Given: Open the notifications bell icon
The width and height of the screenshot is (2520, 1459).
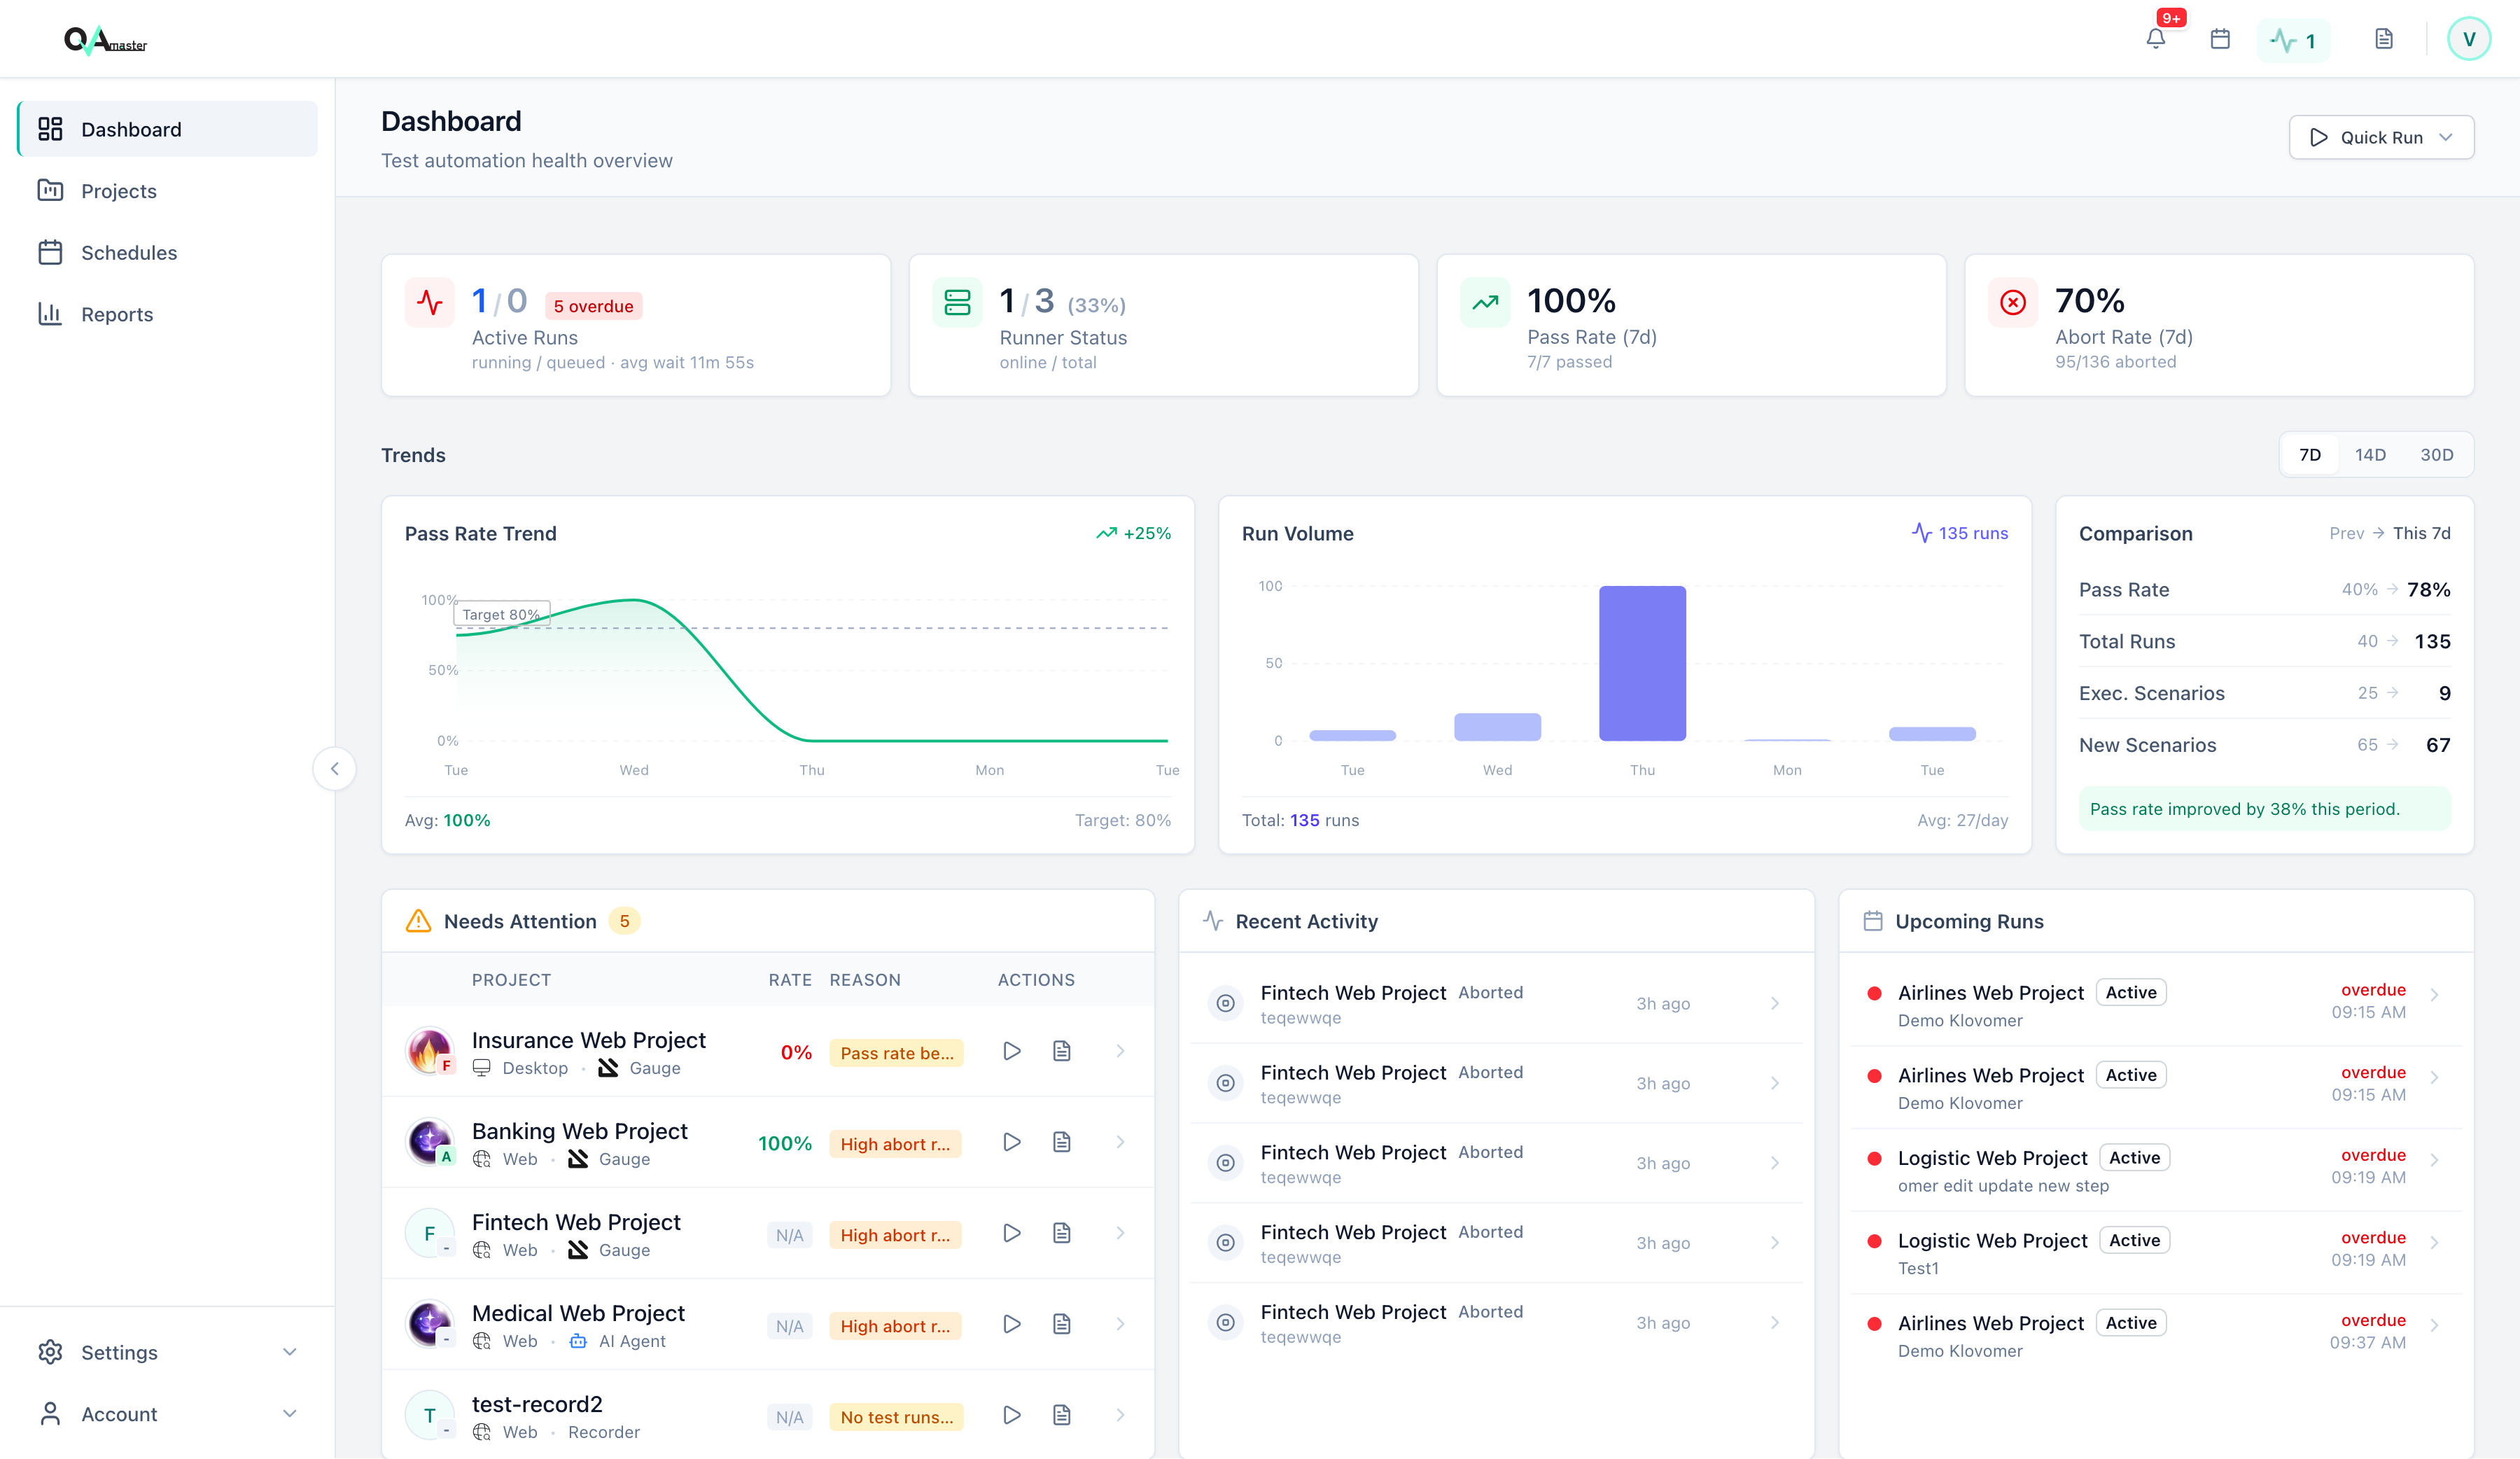Looking at the screenshot, I should click(x=2155, y=39).
